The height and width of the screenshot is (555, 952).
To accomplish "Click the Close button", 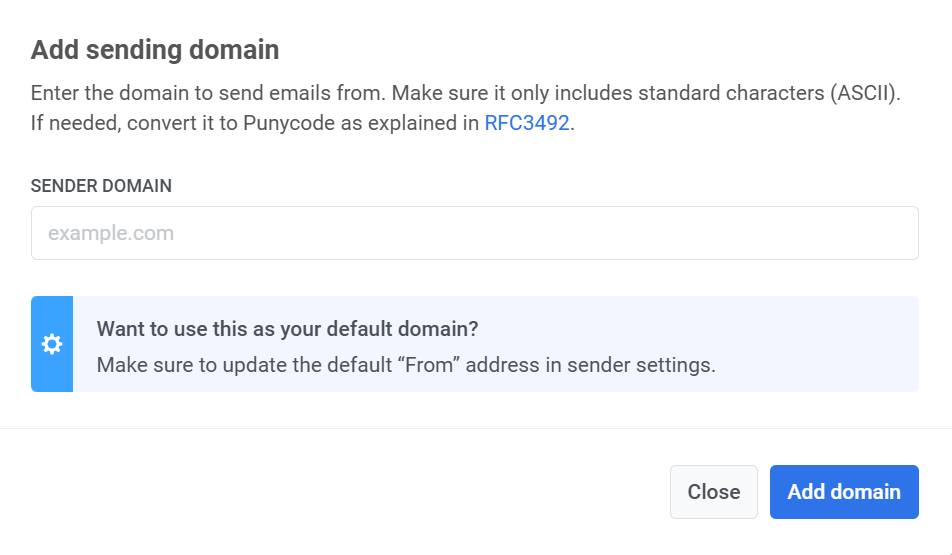I will 713,492.
